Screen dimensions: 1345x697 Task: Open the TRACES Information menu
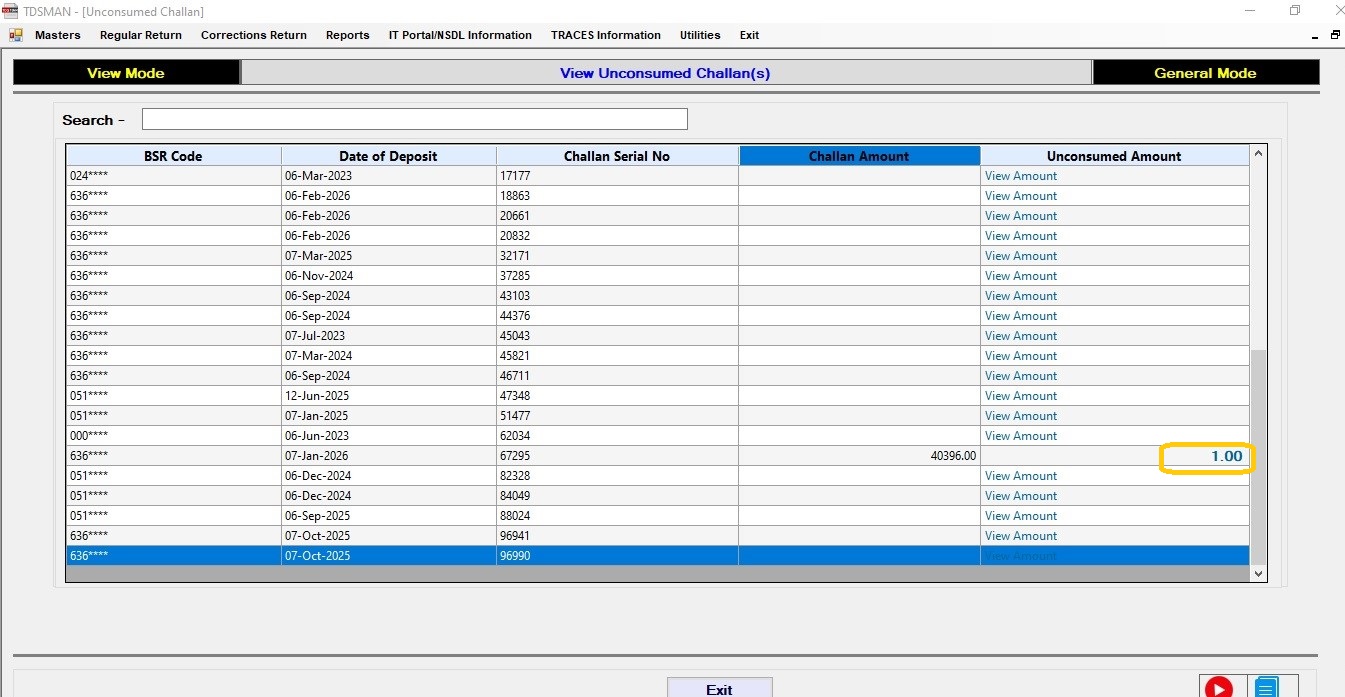point(605,35)
